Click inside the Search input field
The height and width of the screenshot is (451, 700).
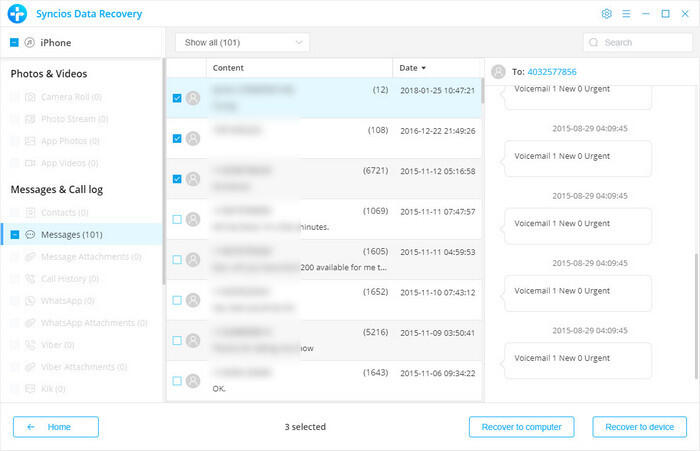point(640,43)
